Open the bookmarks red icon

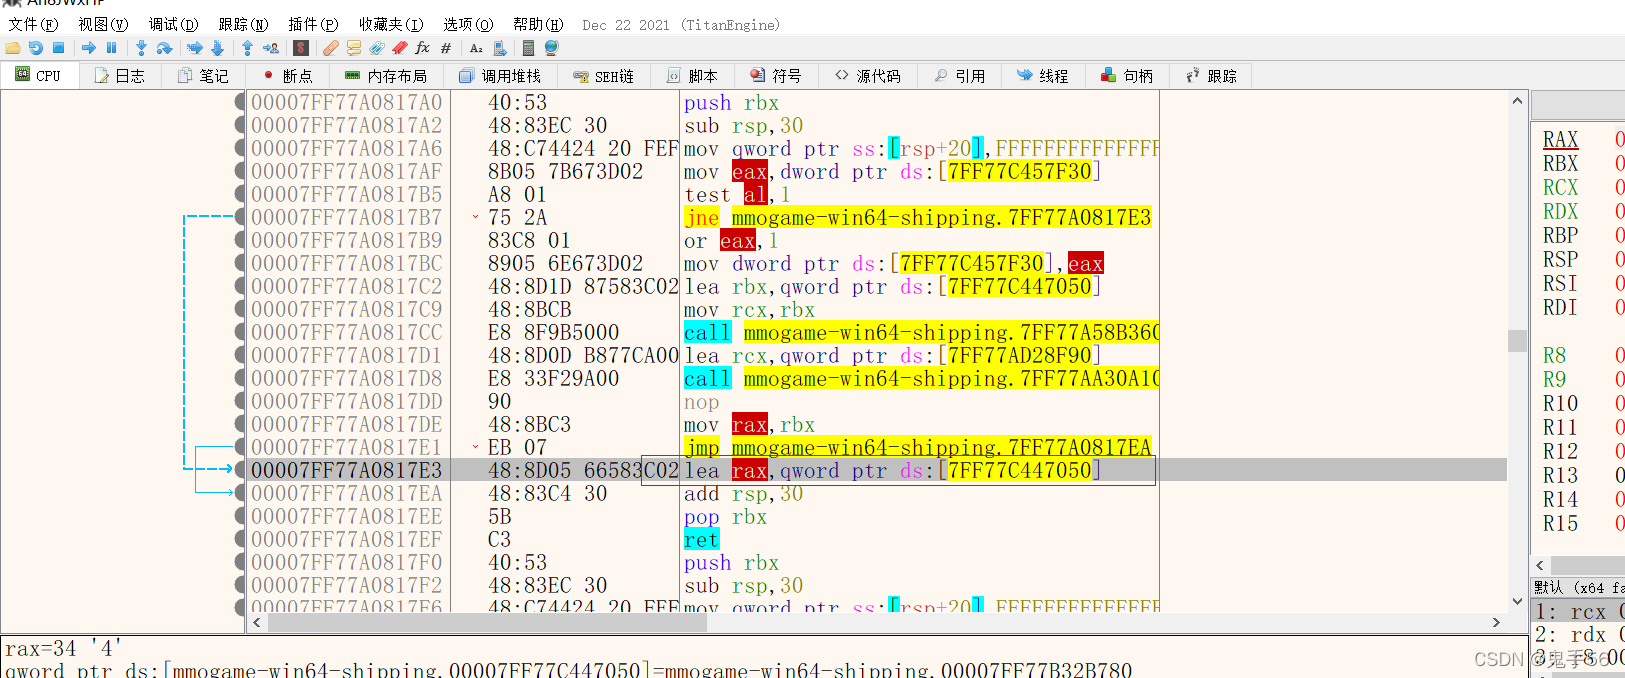400,47
